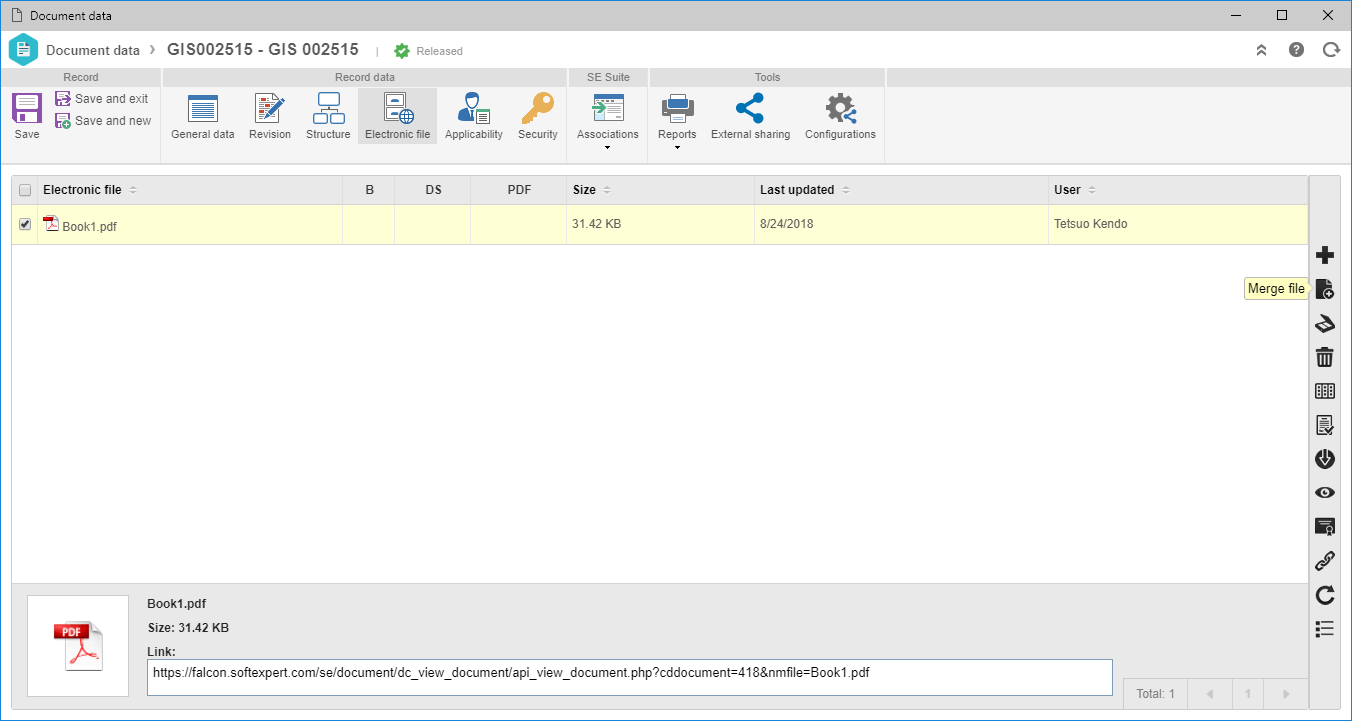
Task: Click the Document data hexagon logo
Action: pyautogui.click(x=23, y=50)
